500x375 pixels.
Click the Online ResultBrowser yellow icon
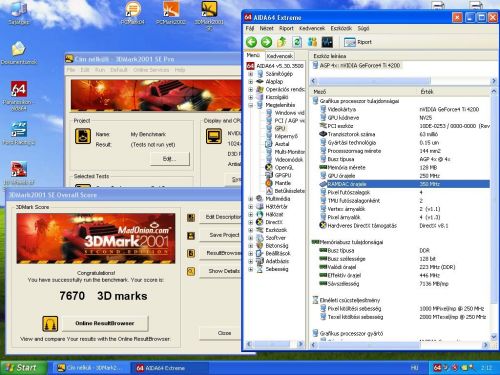point(50,323)
